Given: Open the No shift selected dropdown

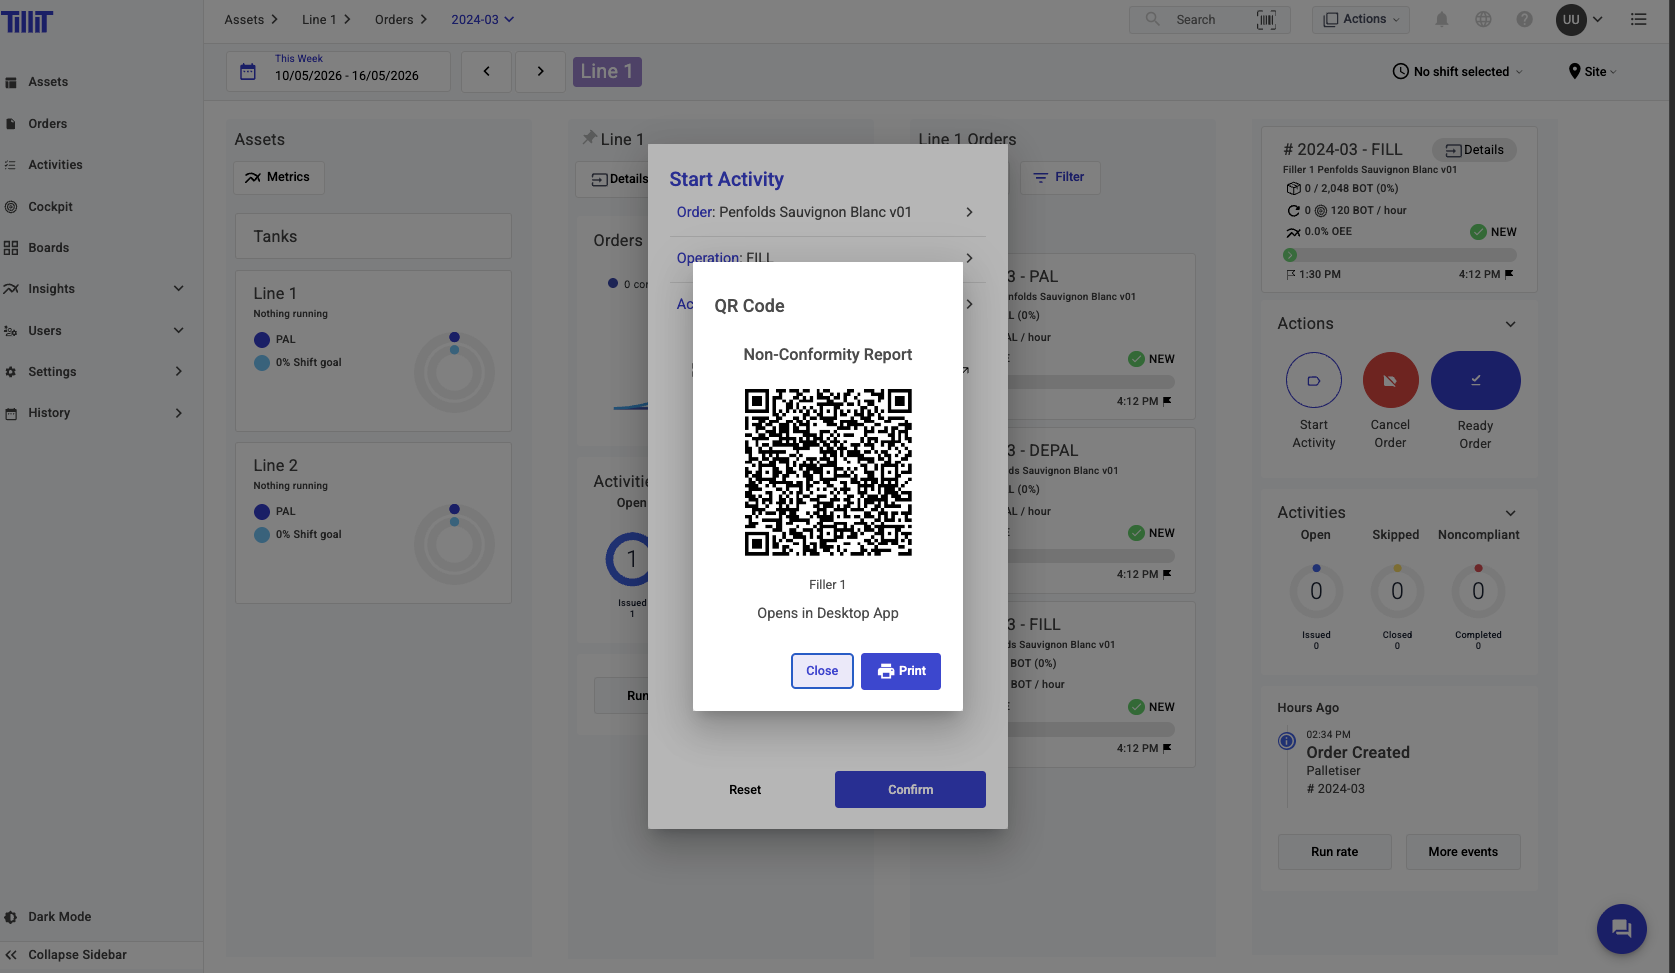Looking at the screenshot, I should (x=1458, y=72).
